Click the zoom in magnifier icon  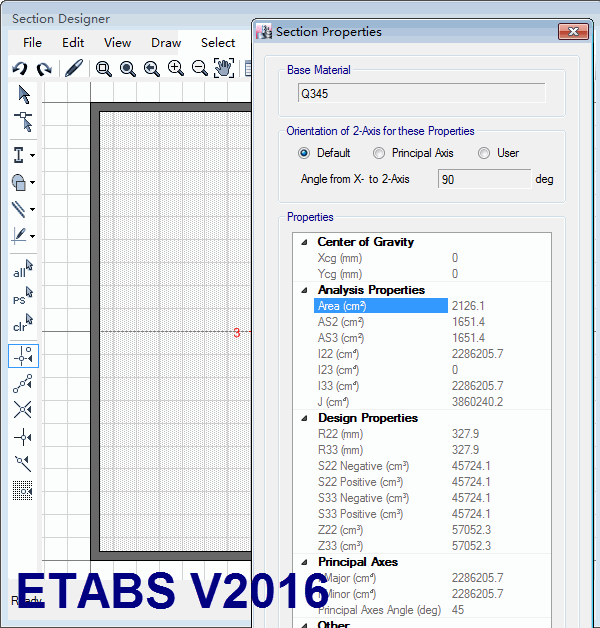[x=175, y=68]
